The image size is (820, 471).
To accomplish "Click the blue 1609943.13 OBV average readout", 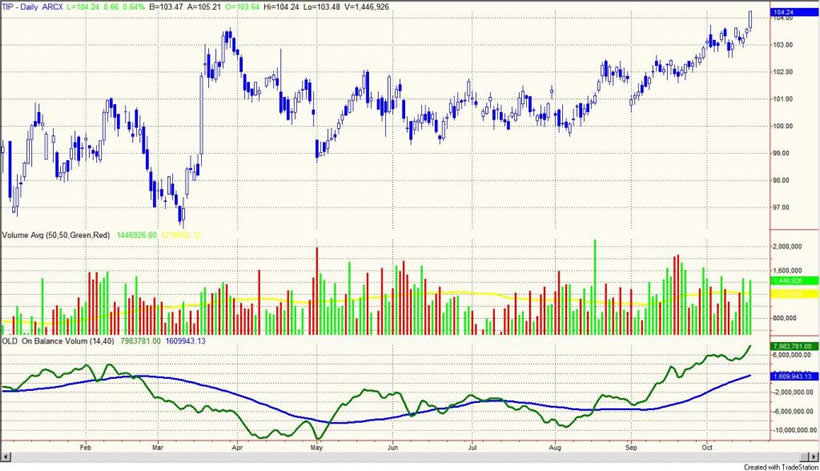I will [185, 341].
